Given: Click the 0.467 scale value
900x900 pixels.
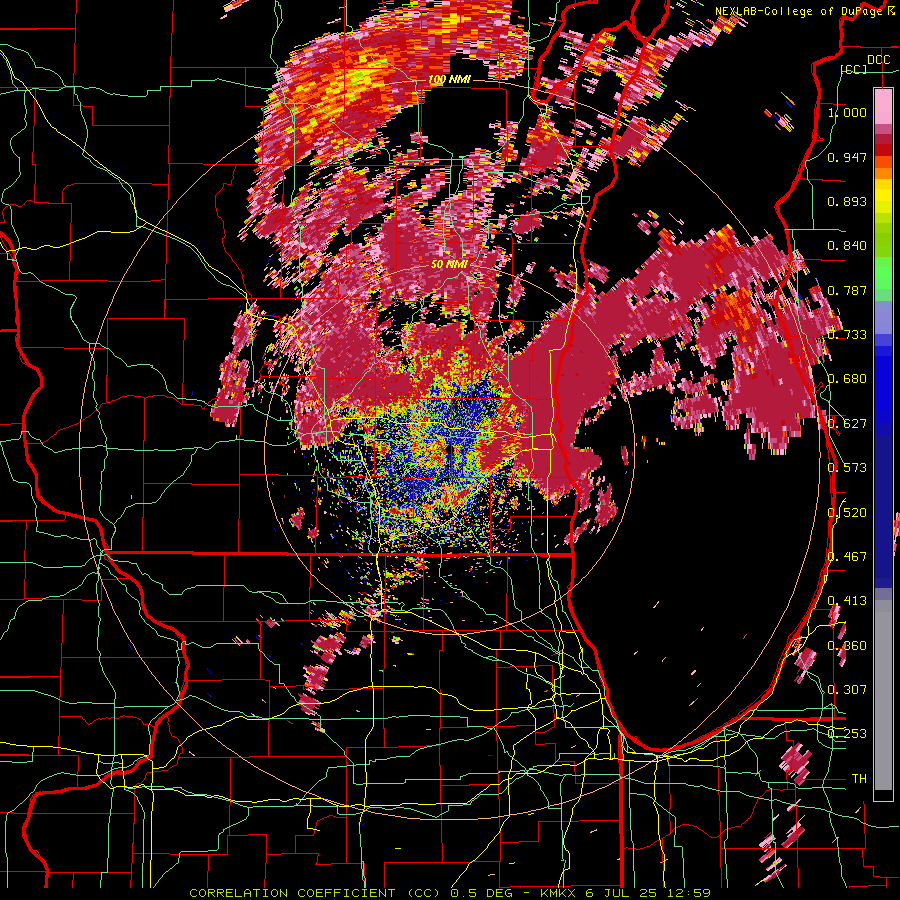Looking at the screenshot, I should click(847, 557).
